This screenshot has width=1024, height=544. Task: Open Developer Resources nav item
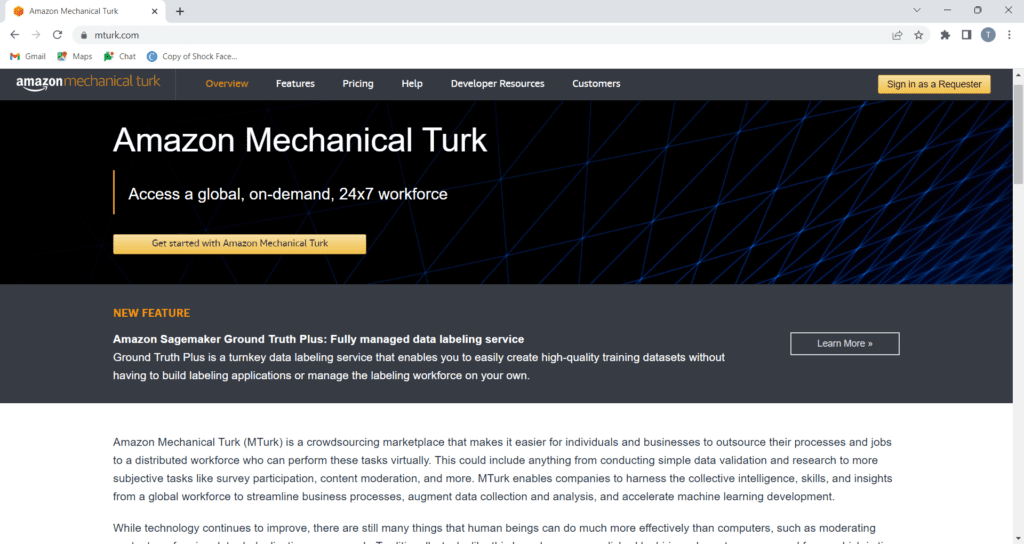point(498,84)
